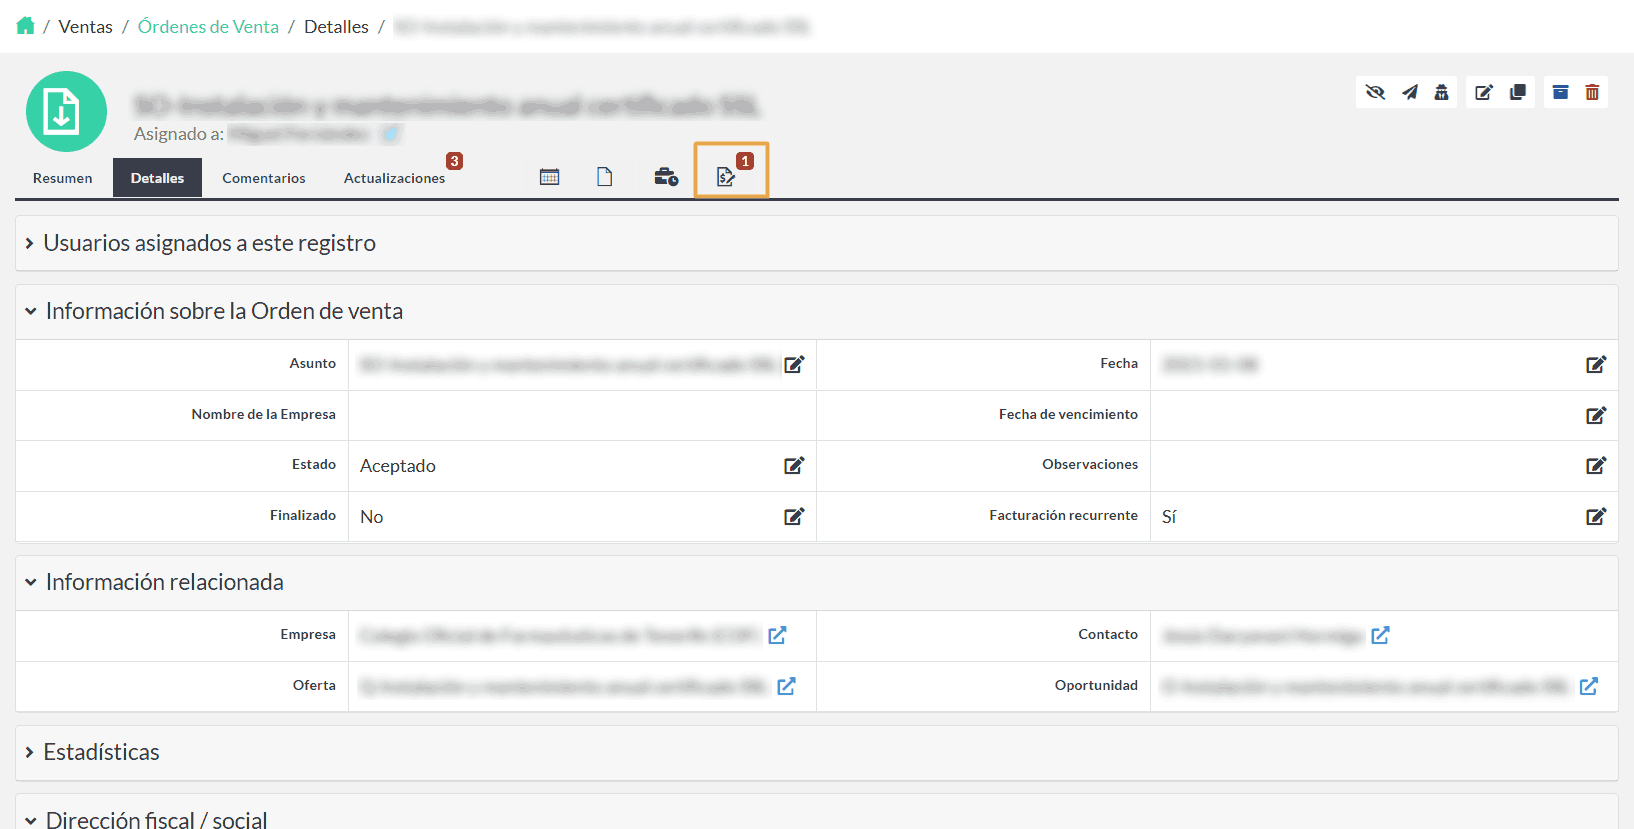The image size is (1634, 829).
Task: Open the Comentarios tab
Action: tap(264, 178)
